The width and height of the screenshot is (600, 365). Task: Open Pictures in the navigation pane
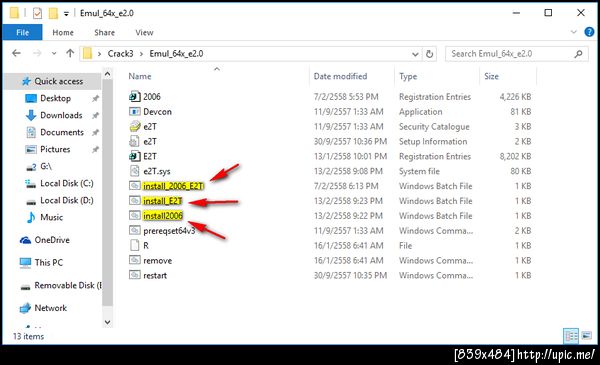(x=55, y=149)
